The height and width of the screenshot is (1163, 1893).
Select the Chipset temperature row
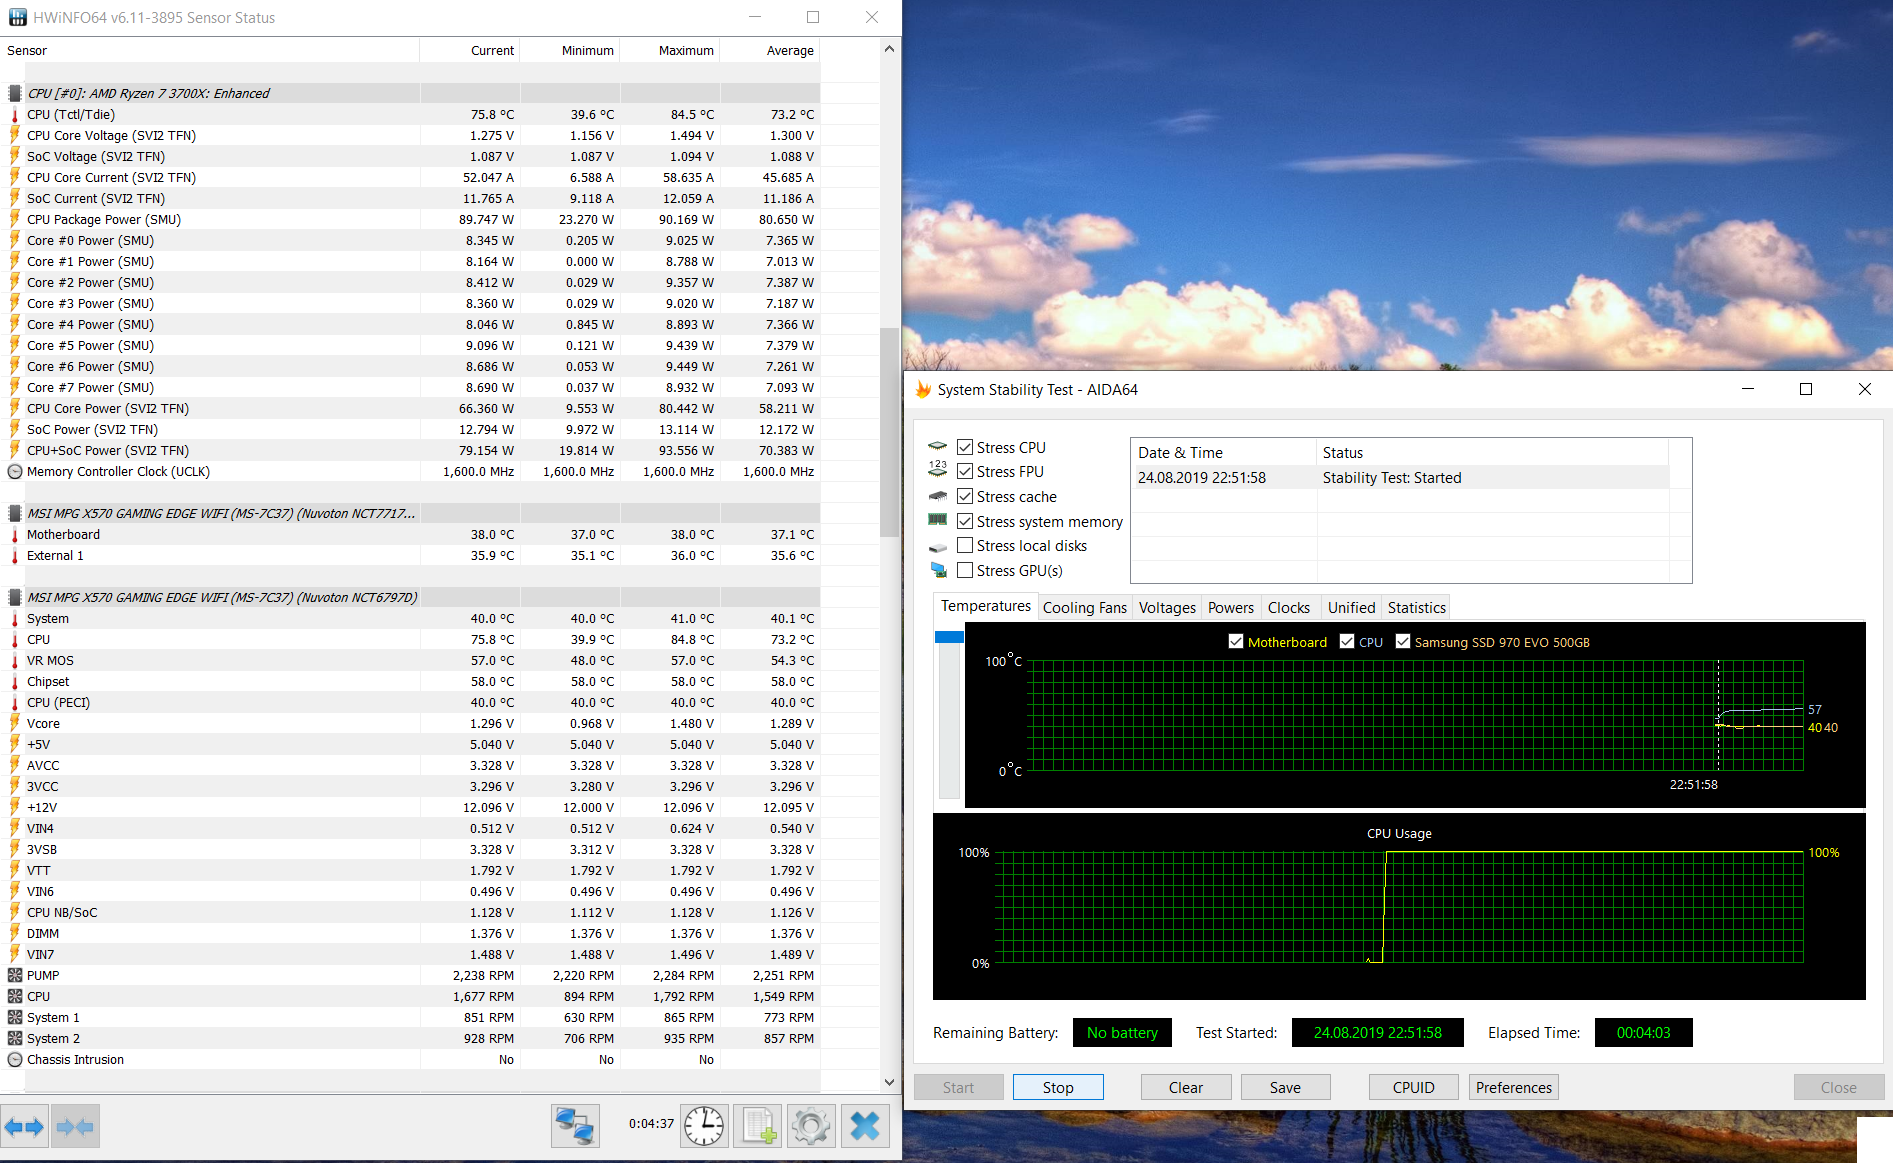410,681
